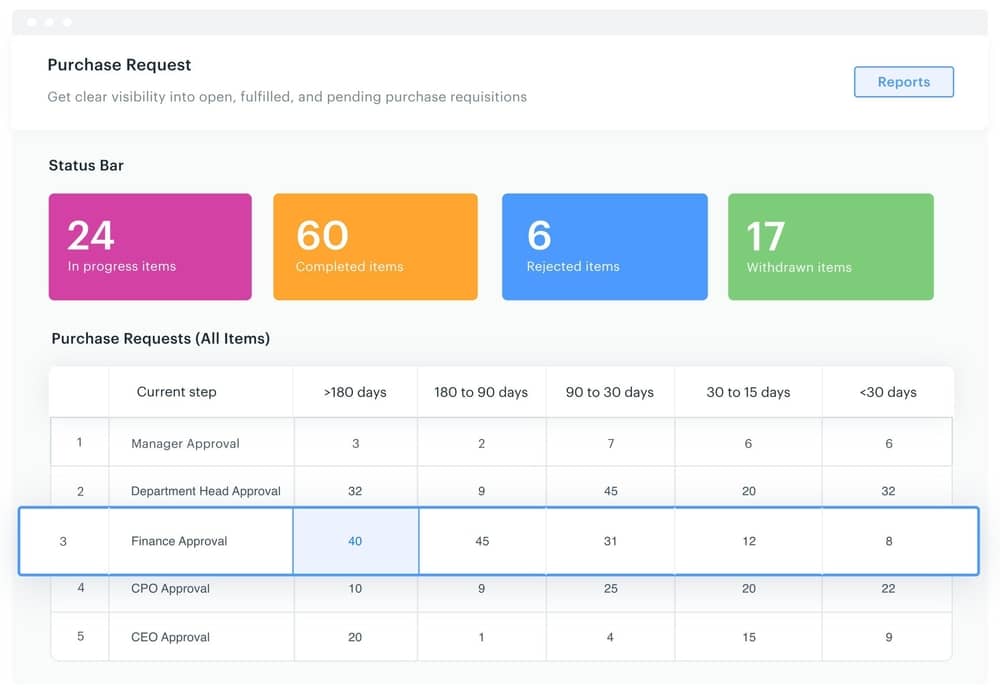Open the Reports button
The width and height of the screenshot is (1000, 694).
(904, 82)
